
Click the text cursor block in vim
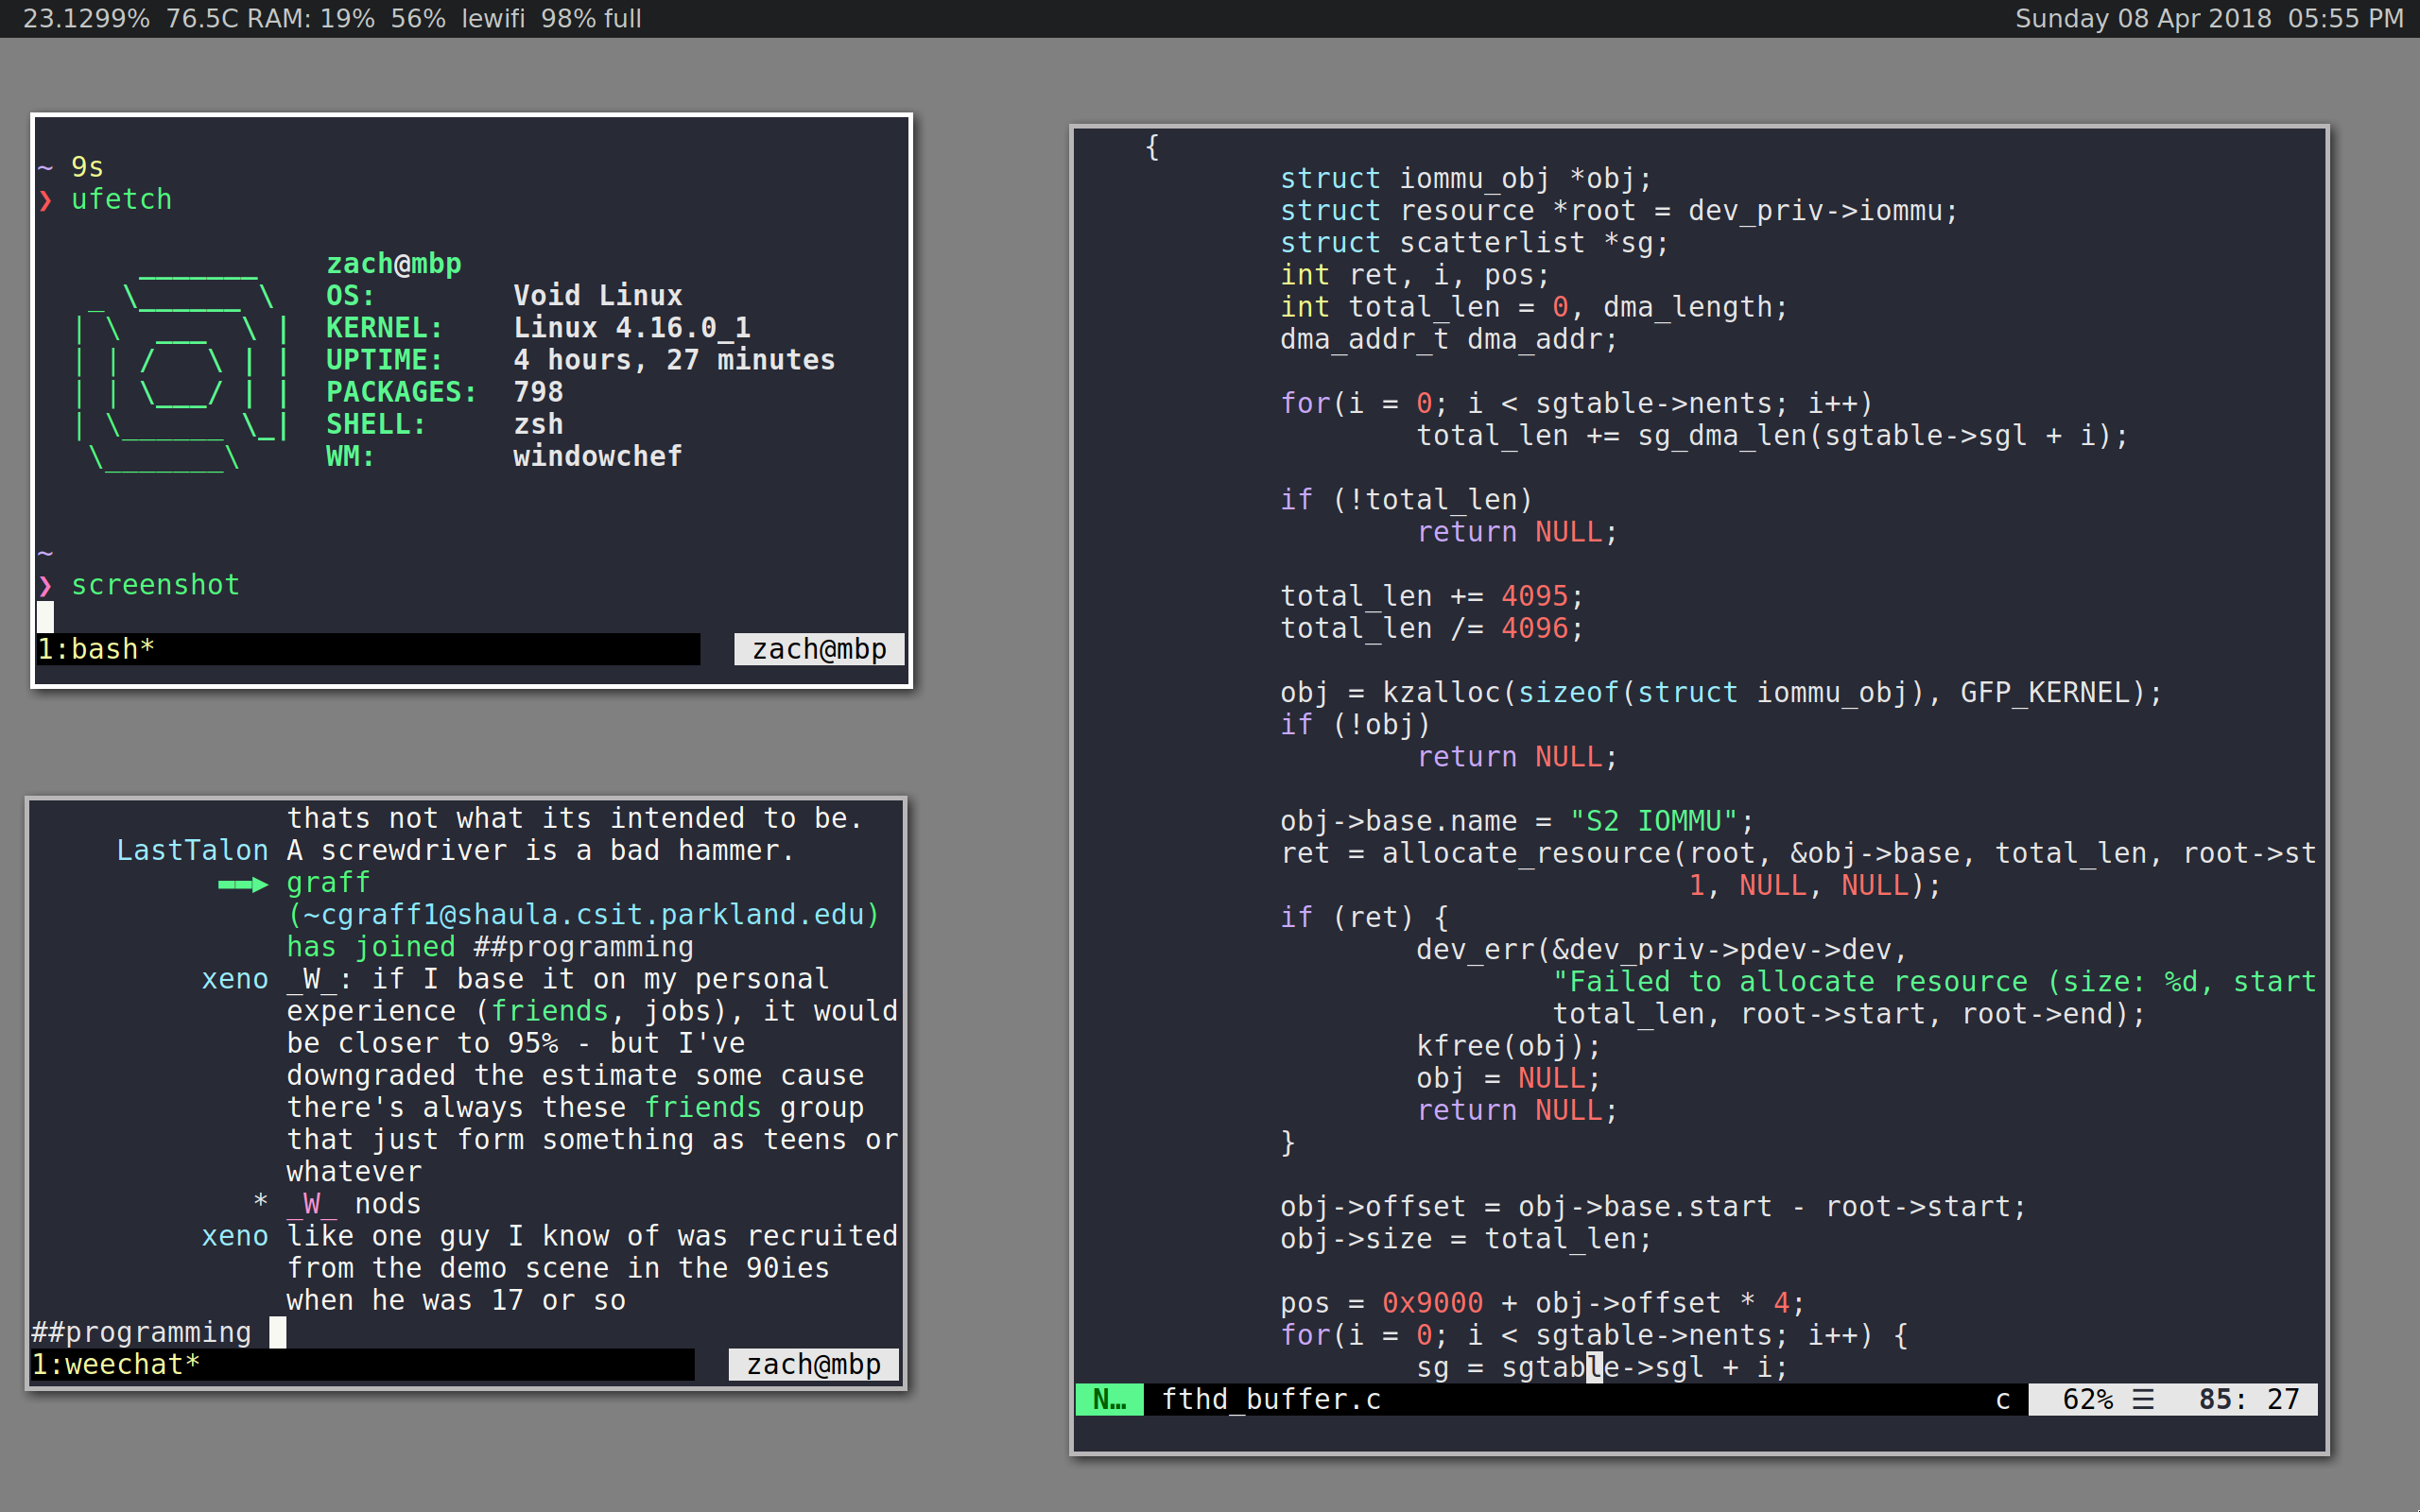pyautogui.click(x=1594, y=1367)
